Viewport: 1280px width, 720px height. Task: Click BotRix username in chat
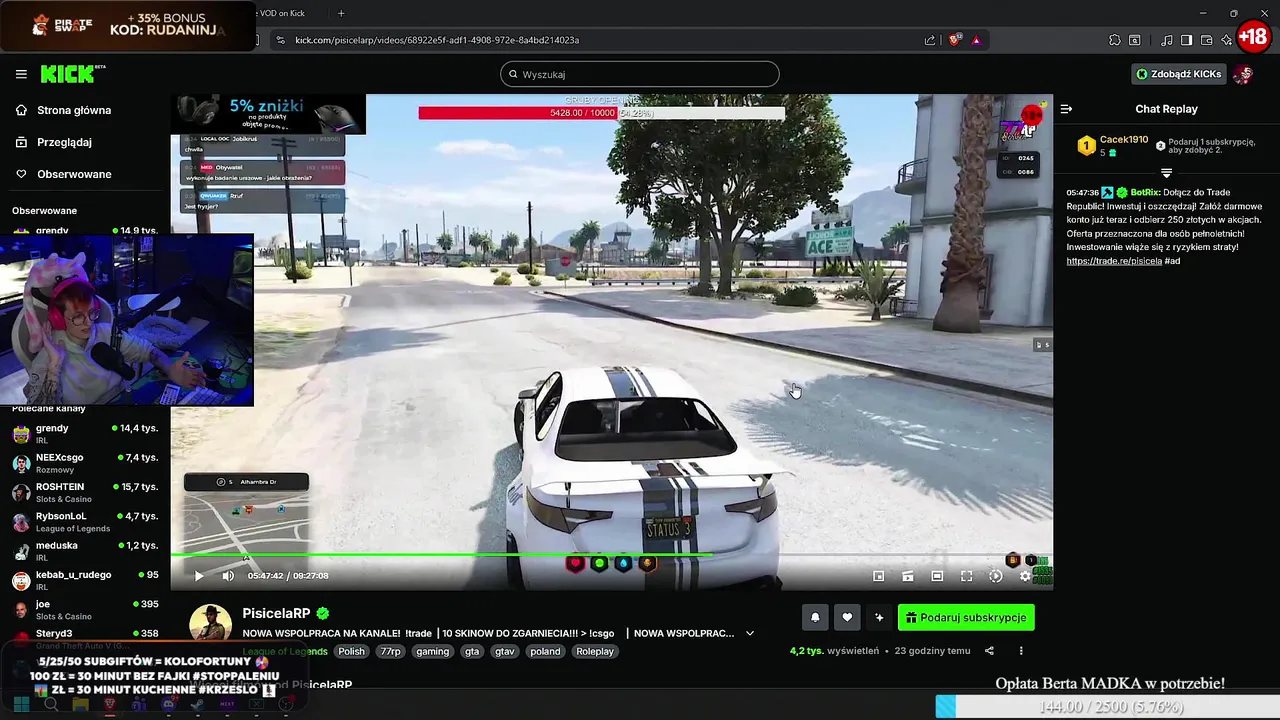(1145, 192)
